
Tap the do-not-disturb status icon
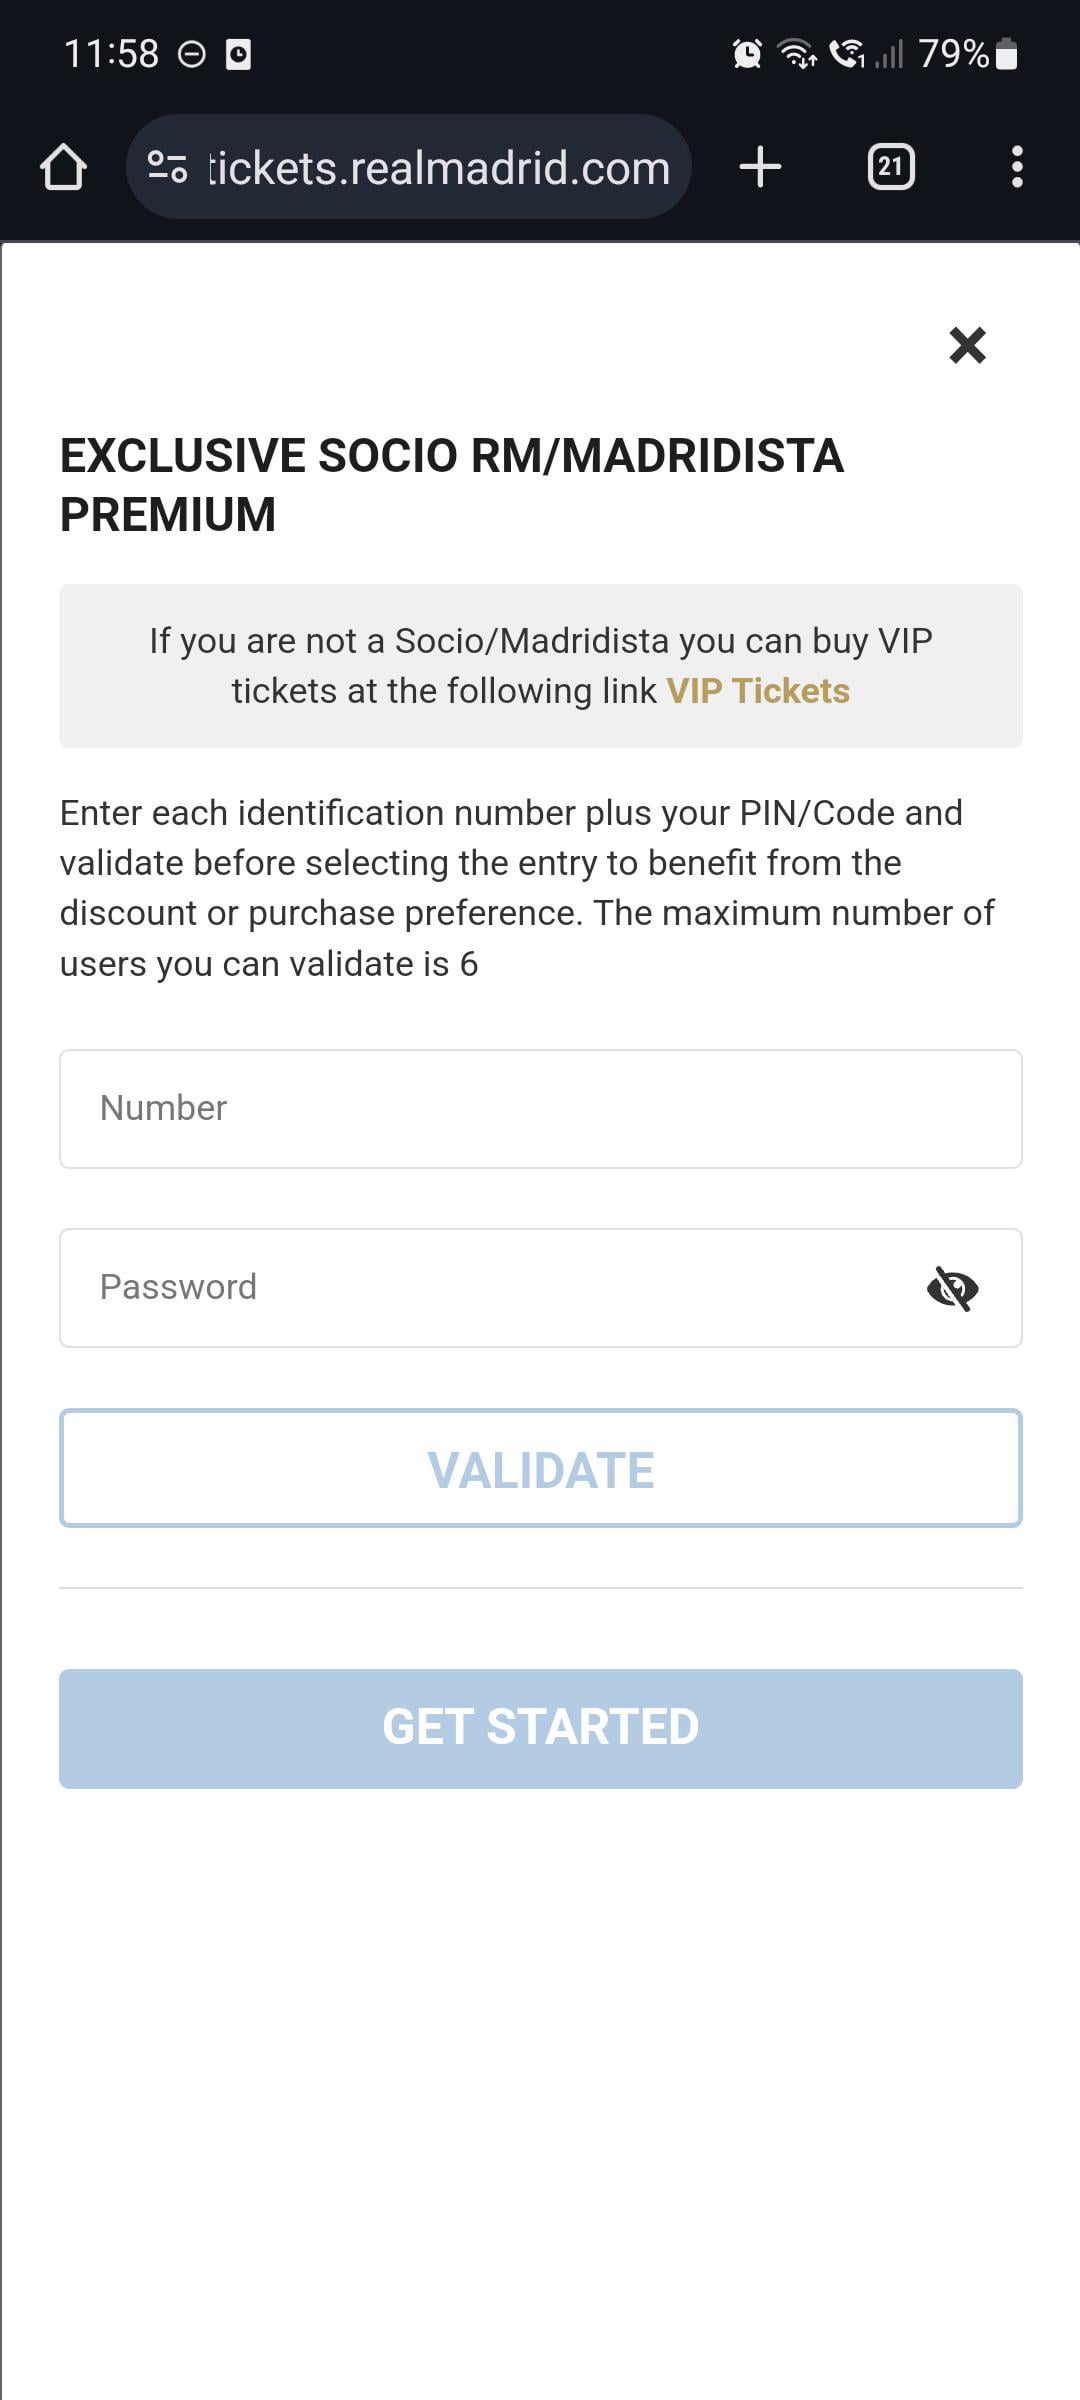coord(191,54)
